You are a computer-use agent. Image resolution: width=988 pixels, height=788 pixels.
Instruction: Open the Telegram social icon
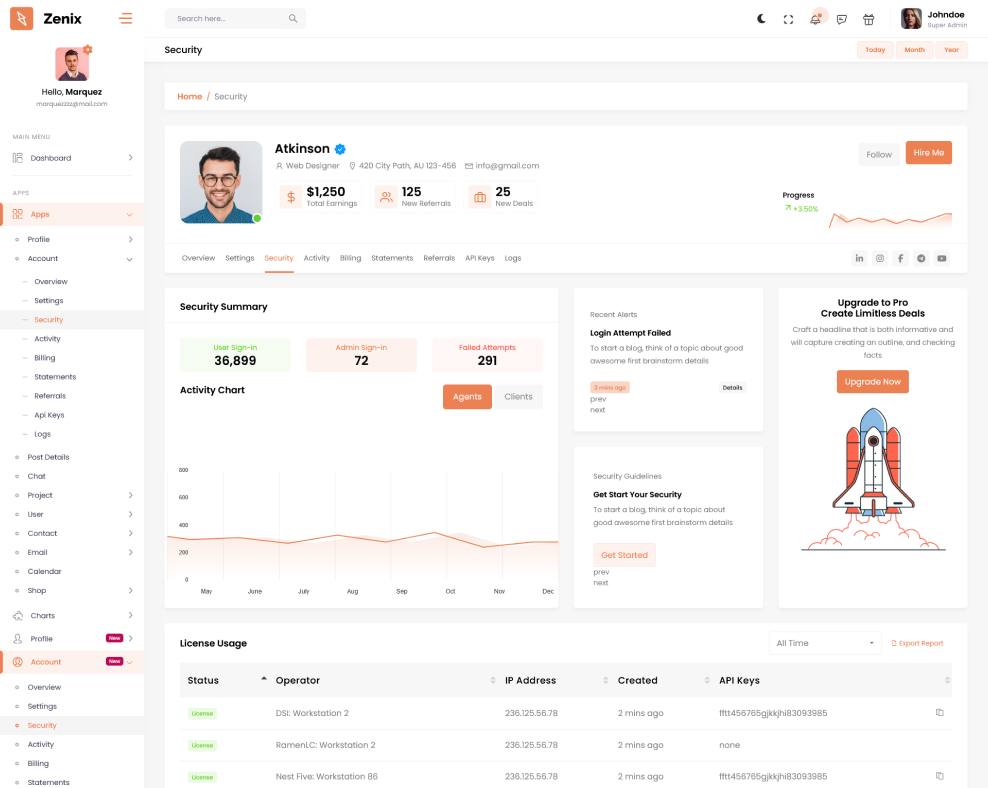pos(921,258)
